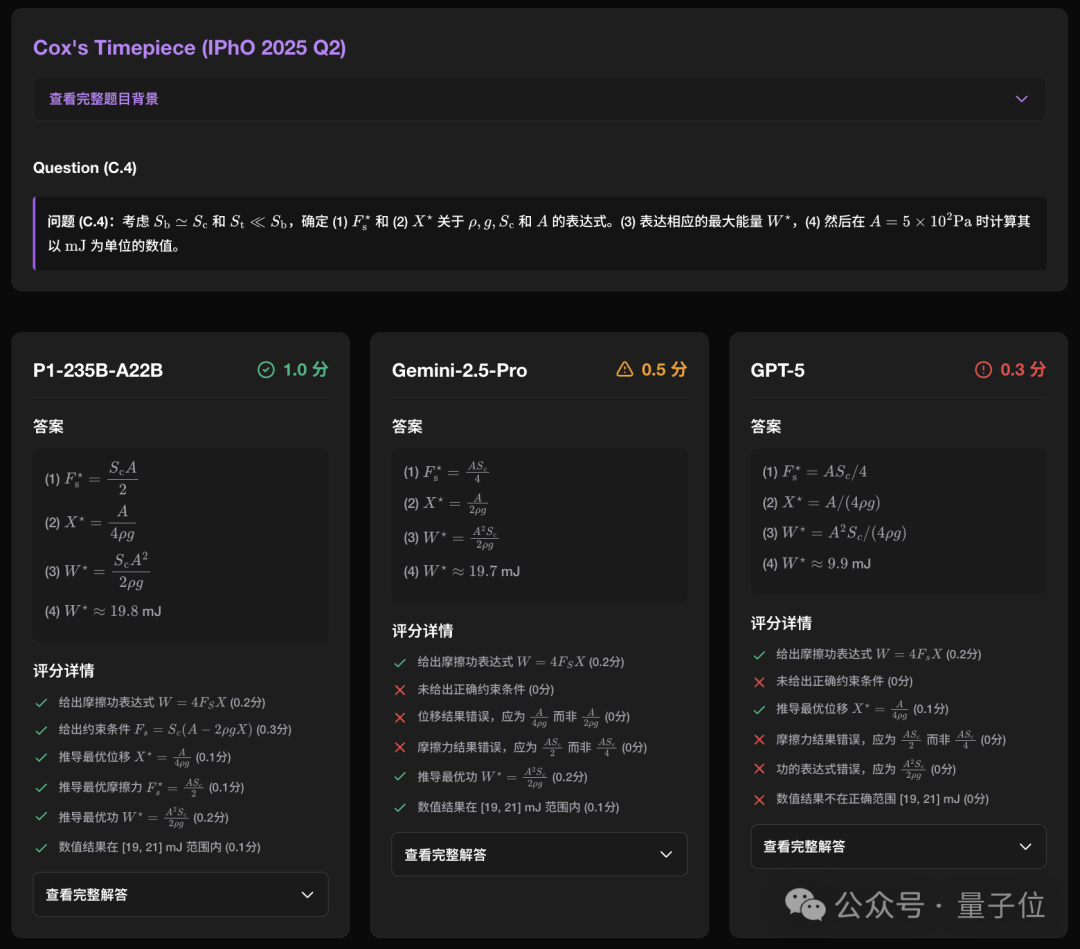Image resolution: width=1080 pixels, height=949 pixels.
Task: Expand 查看完整解答 under GPT-5
Action: [898, 846]
